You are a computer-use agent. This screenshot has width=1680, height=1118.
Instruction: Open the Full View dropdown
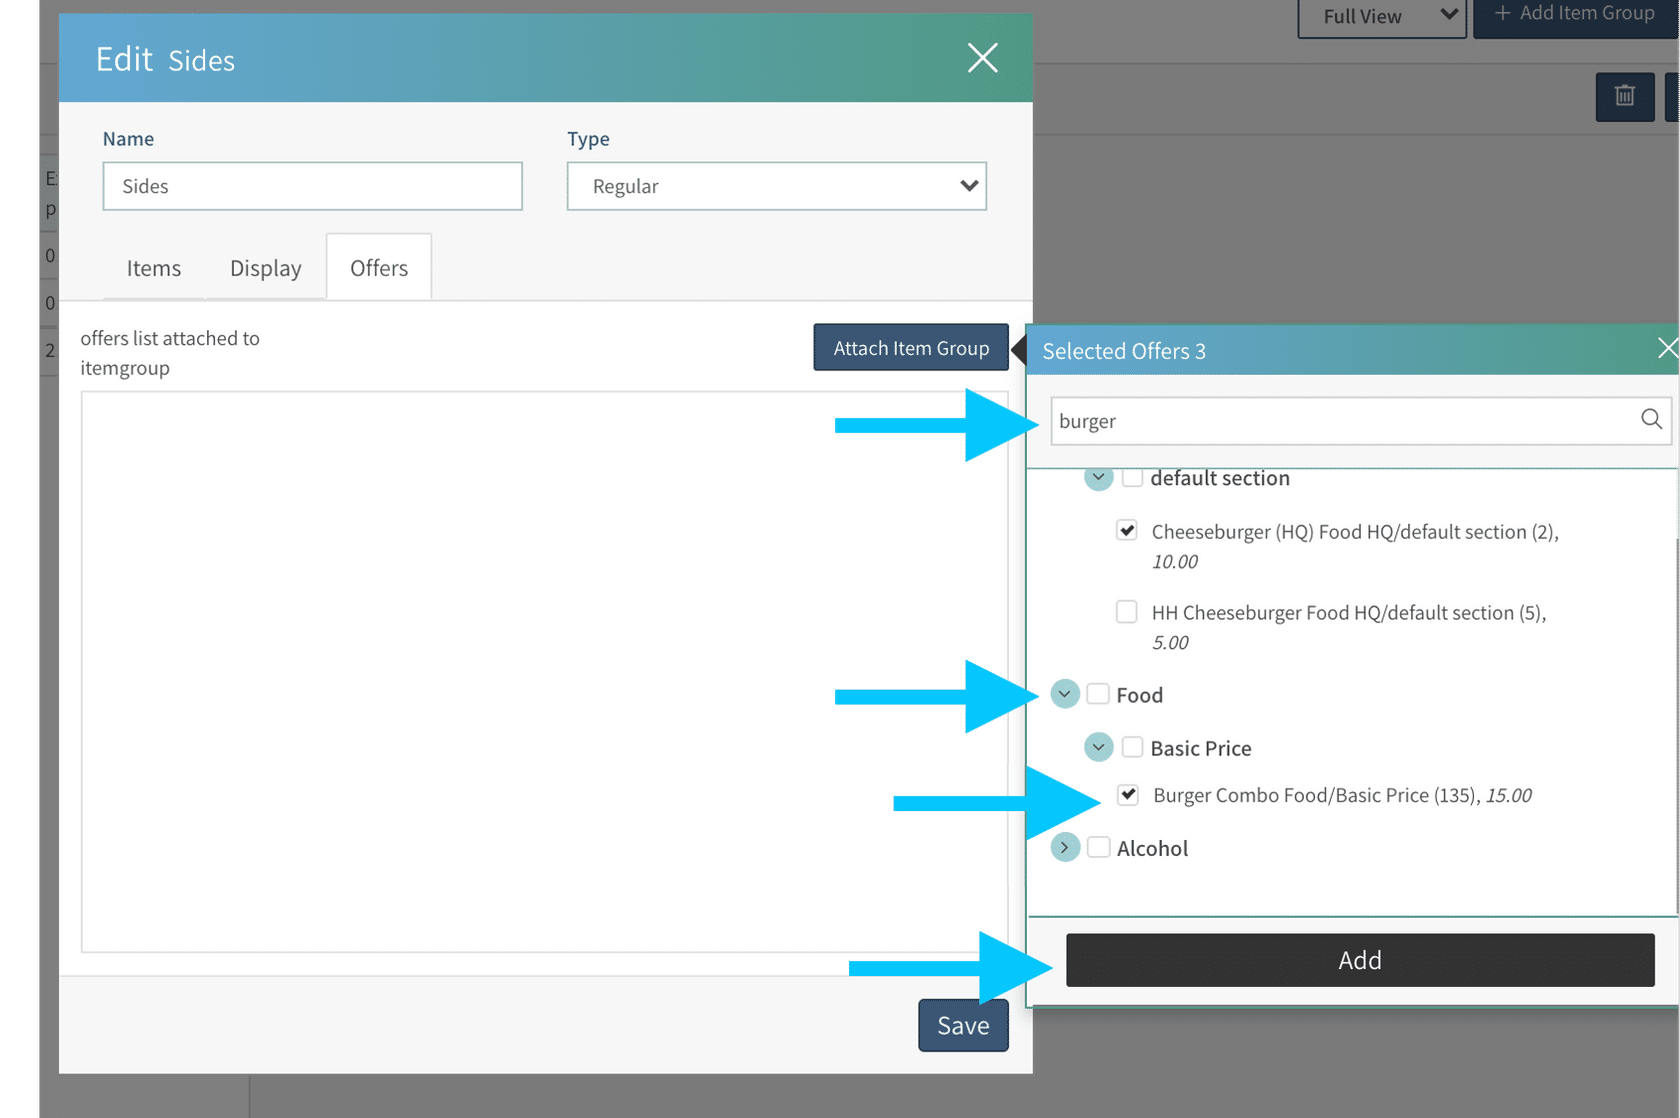(x=1381, y=17)
